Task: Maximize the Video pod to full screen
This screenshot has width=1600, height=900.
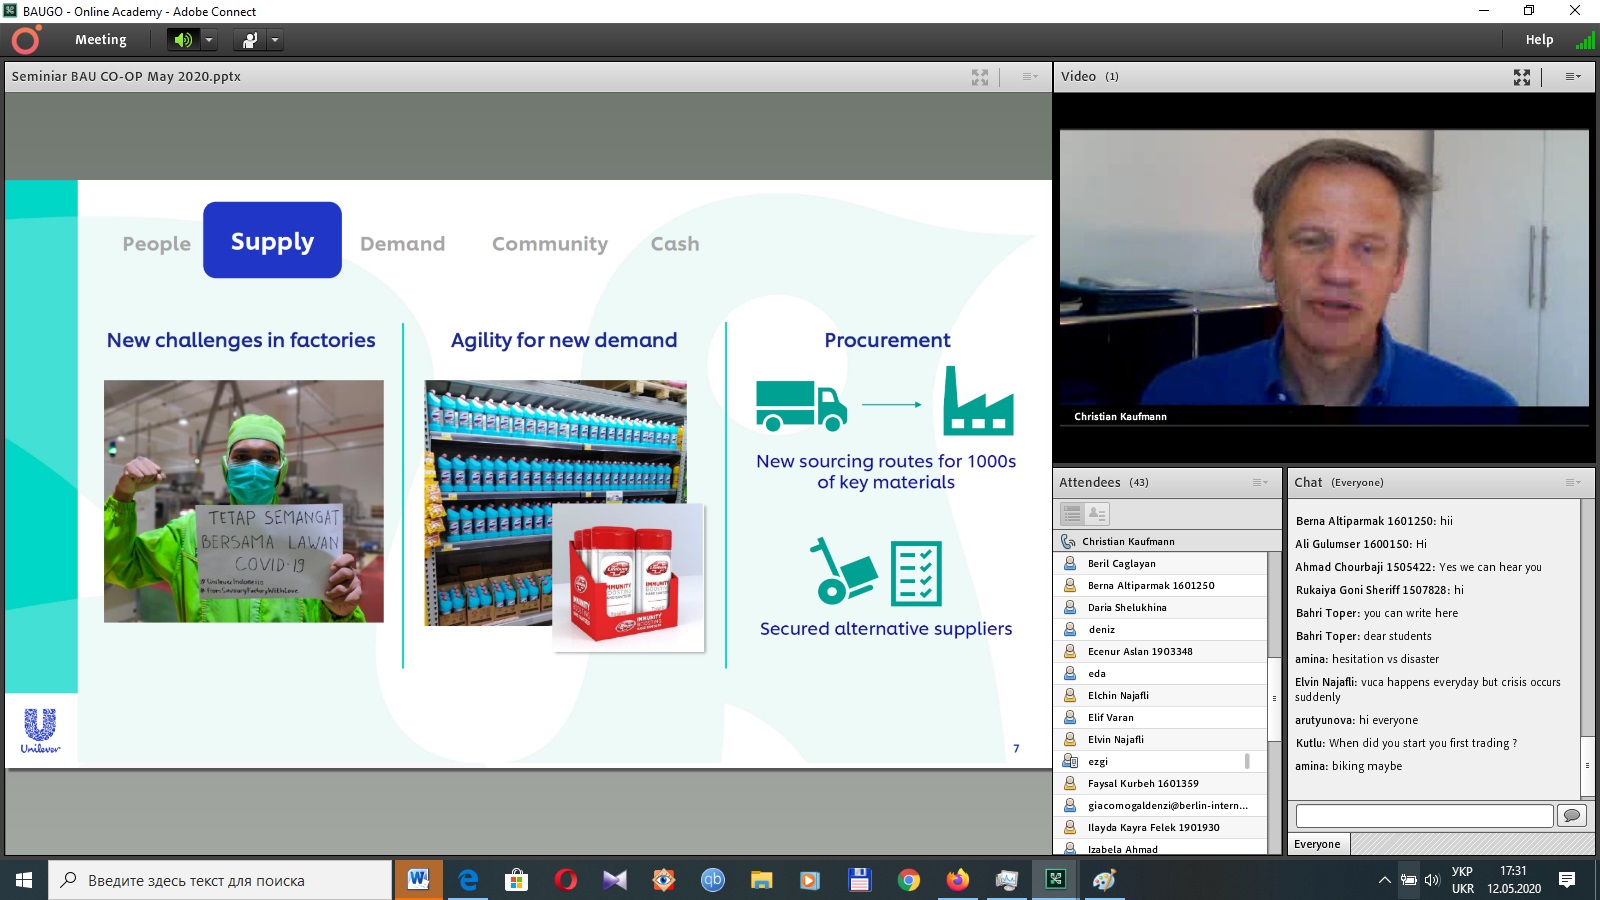Action: [1521, 77]
